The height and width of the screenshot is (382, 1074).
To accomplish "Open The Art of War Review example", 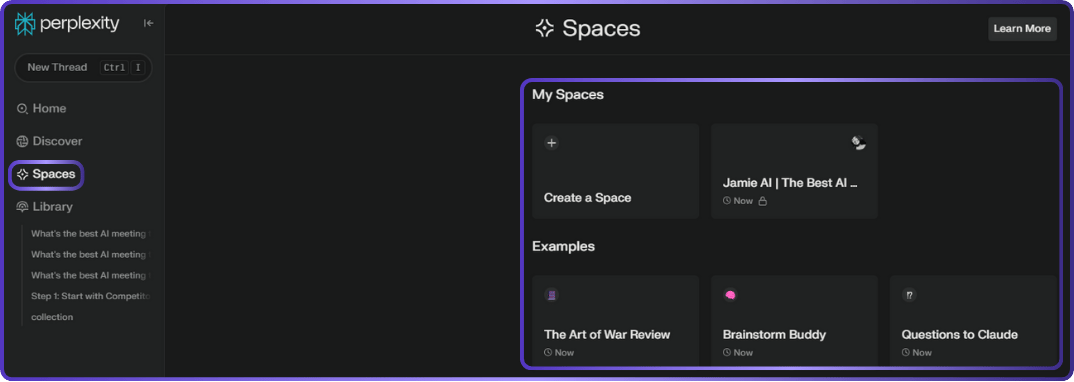I will 615,320.
